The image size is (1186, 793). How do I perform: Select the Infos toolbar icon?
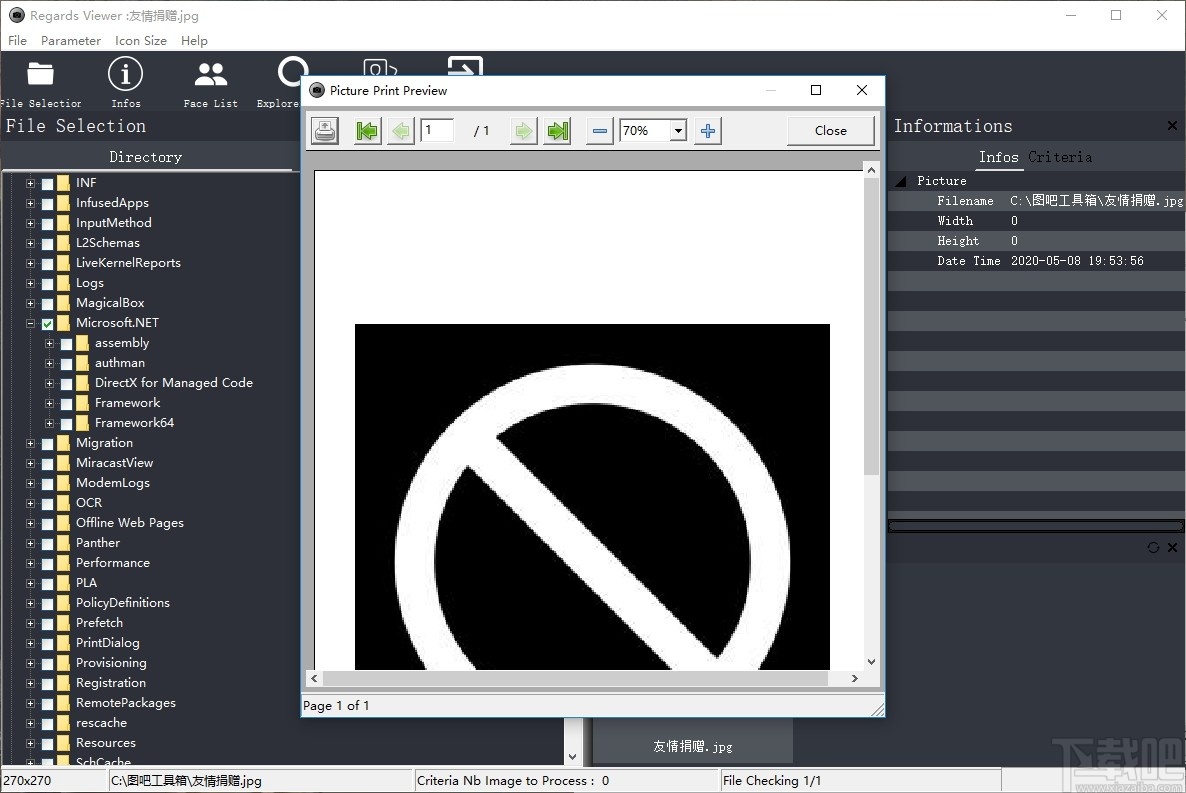[125, 74]
